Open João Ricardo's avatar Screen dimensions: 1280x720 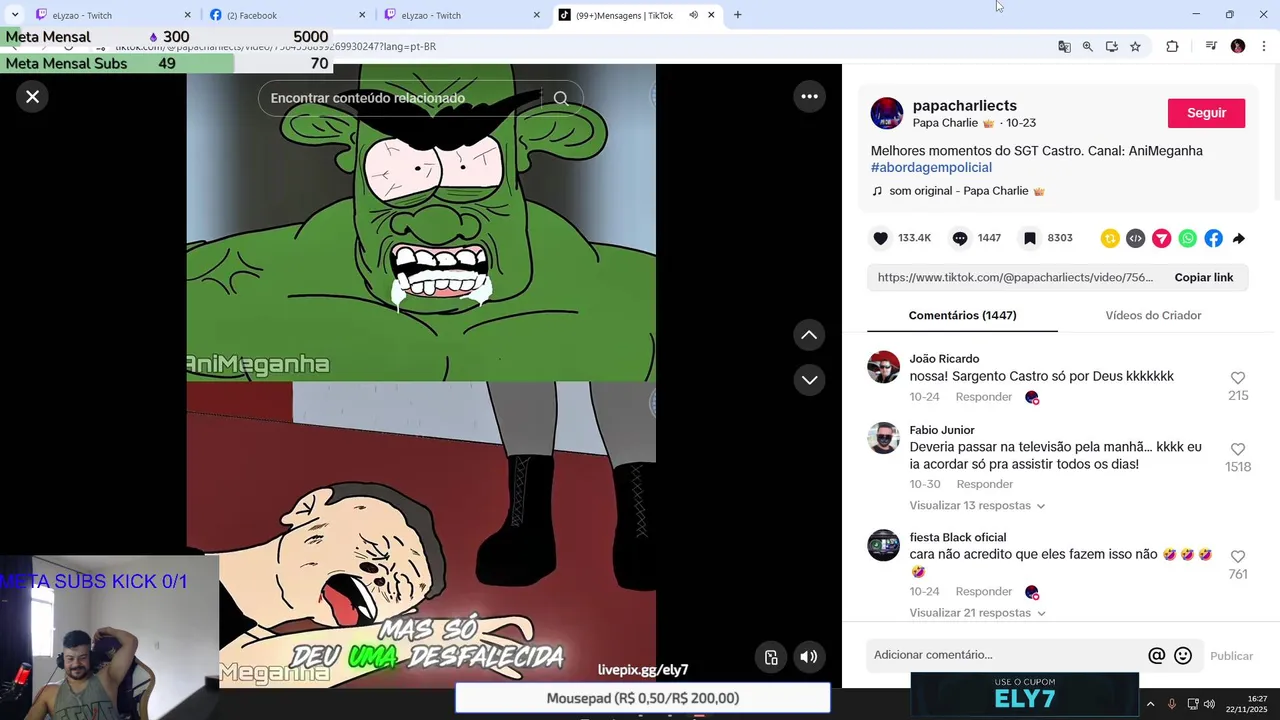click(x=883, y=367)
